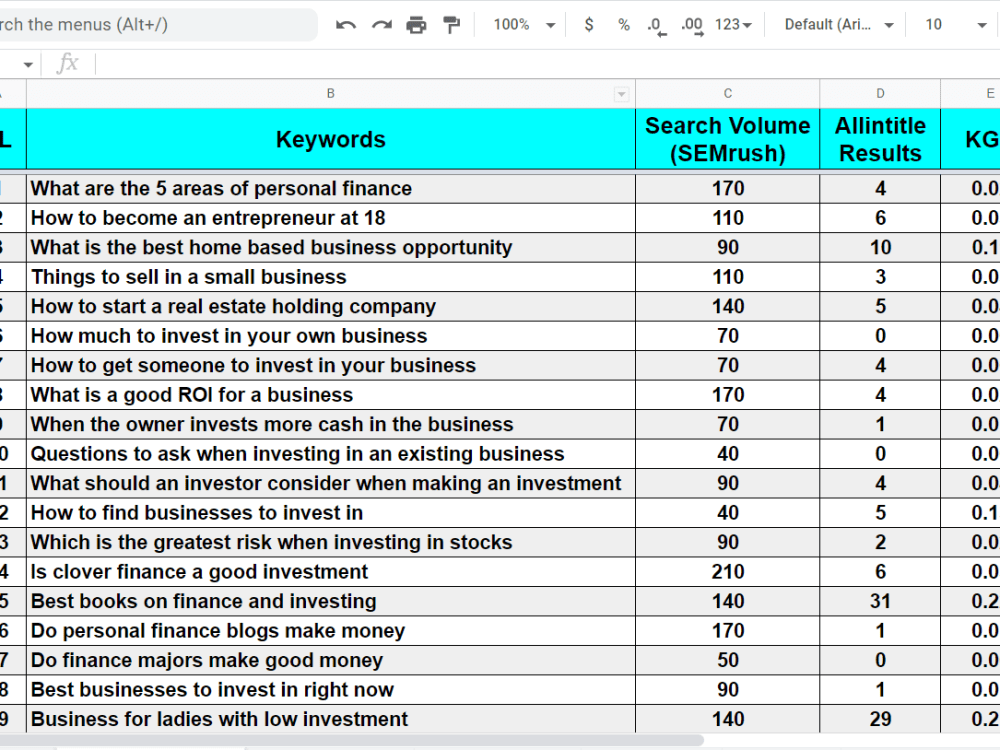Click the Keywords header cell
The width and height of the screenshot is (1000, 750).
330,139
